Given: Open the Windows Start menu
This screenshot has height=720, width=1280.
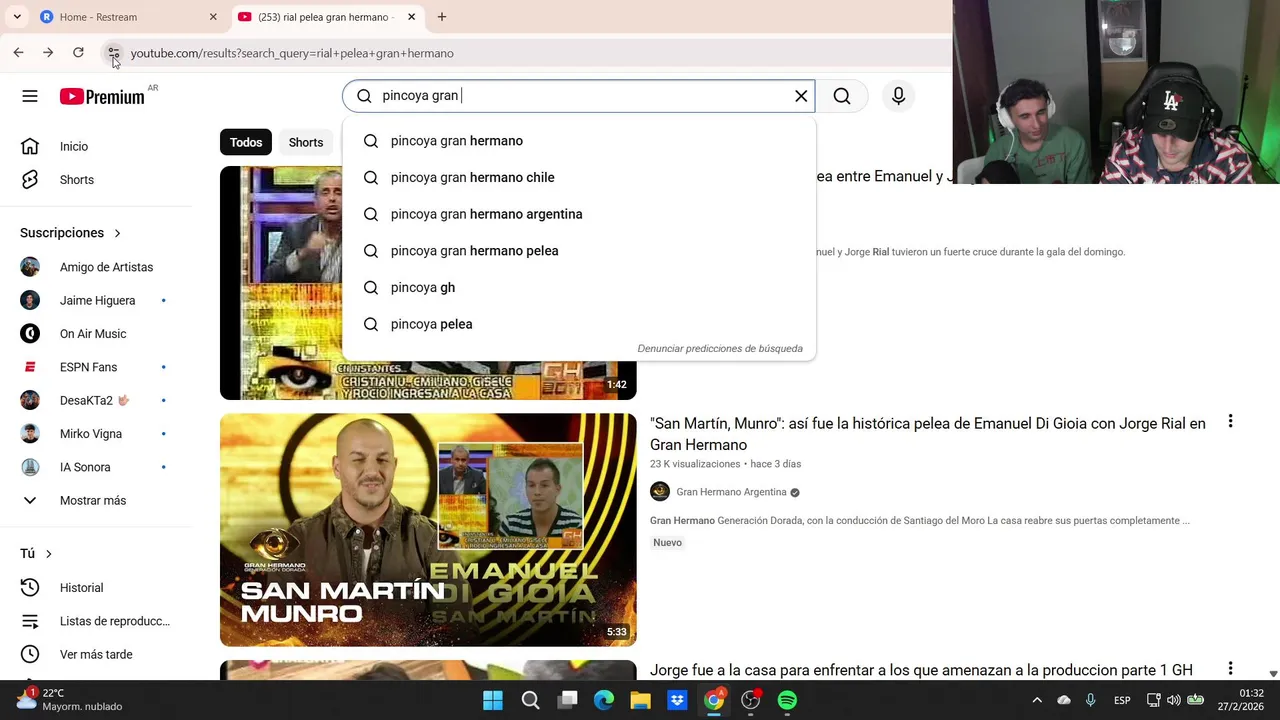Looking at the screenshot, I should click(493, 701).
